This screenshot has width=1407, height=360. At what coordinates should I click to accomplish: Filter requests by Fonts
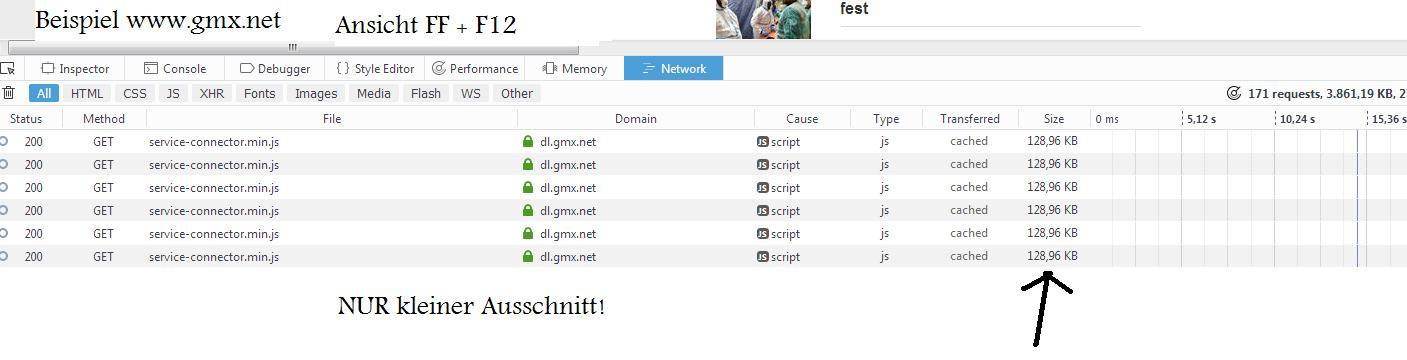[x=259, y=93]
